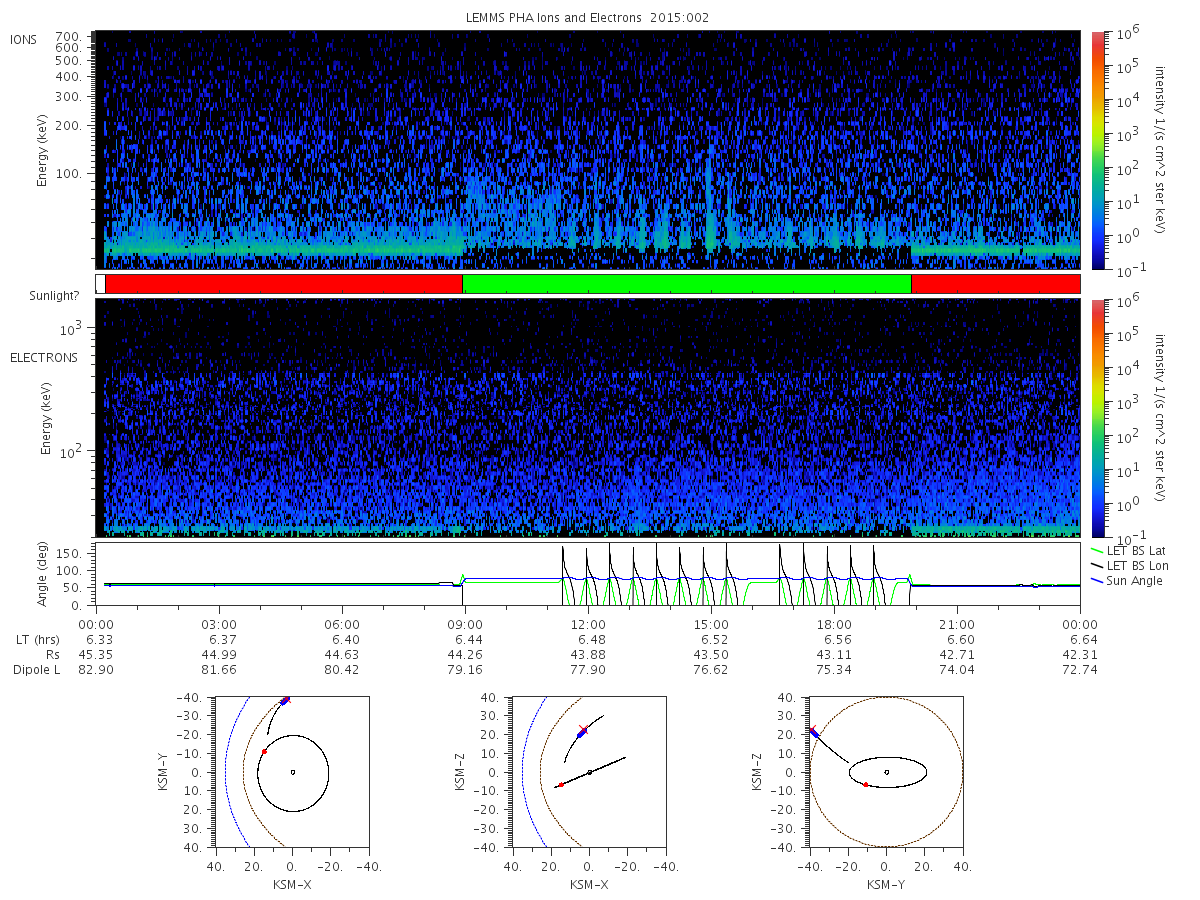
Task: Click the Dipole L value 75.34
Action: click(834, 670)
